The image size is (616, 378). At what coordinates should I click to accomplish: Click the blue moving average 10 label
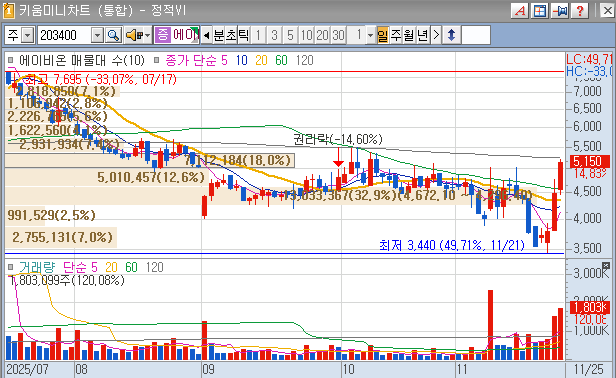pos(242,60)
